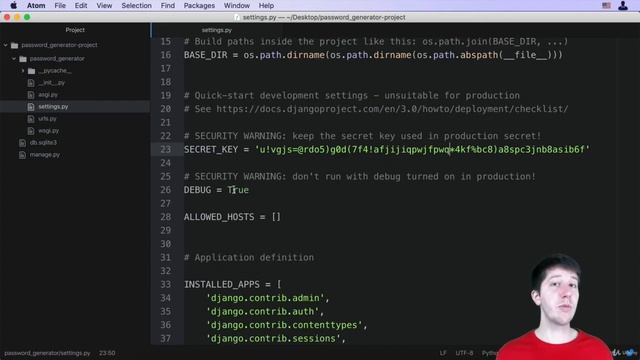640x360 pixels.
Task: Switch to the settings.py editor tab
Action: point(217,30)
